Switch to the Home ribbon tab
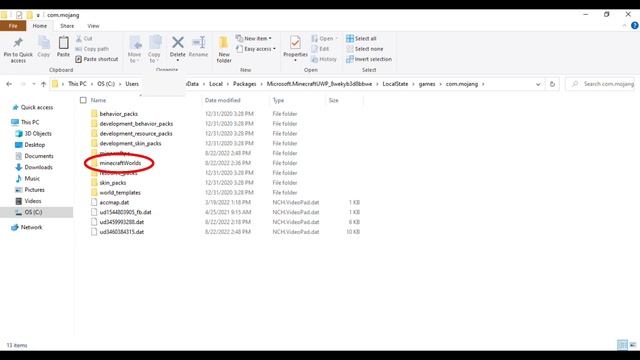 tap(40, 26)
